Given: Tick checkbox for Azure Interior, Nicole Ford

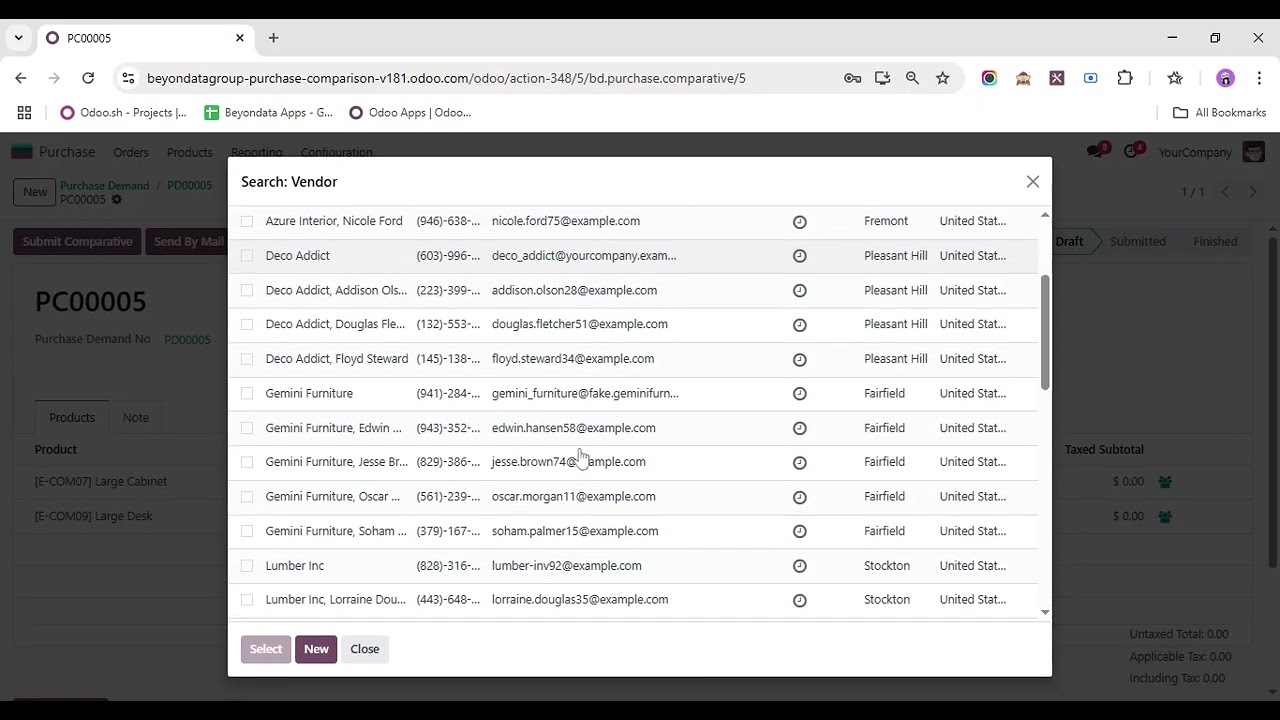Looking at the screenshot, I should click(247, 221).
